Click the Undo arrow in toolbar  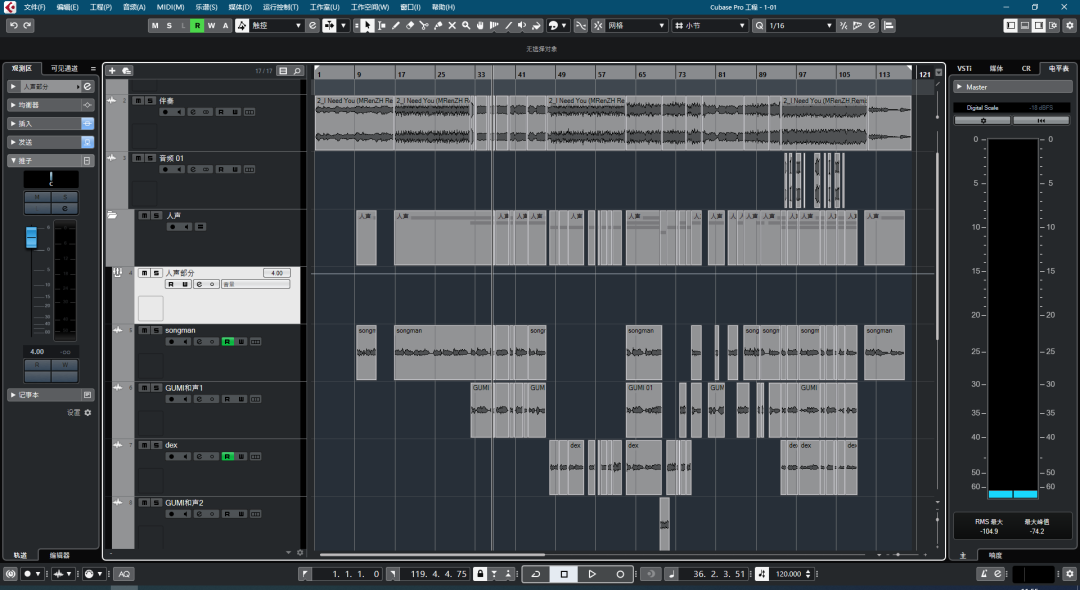coord(13,25)
